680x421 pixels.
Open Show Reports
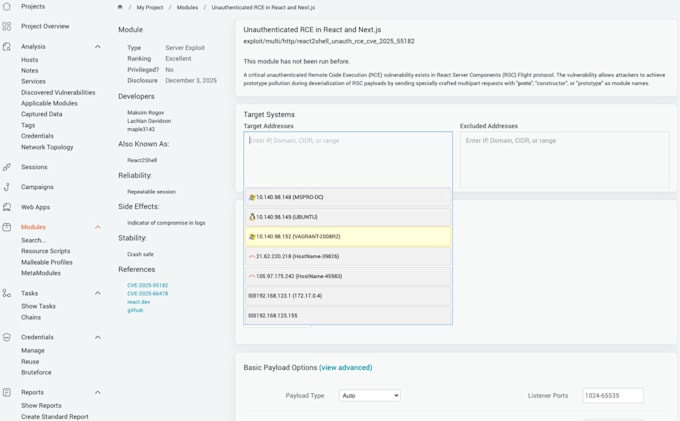point(41,405)
